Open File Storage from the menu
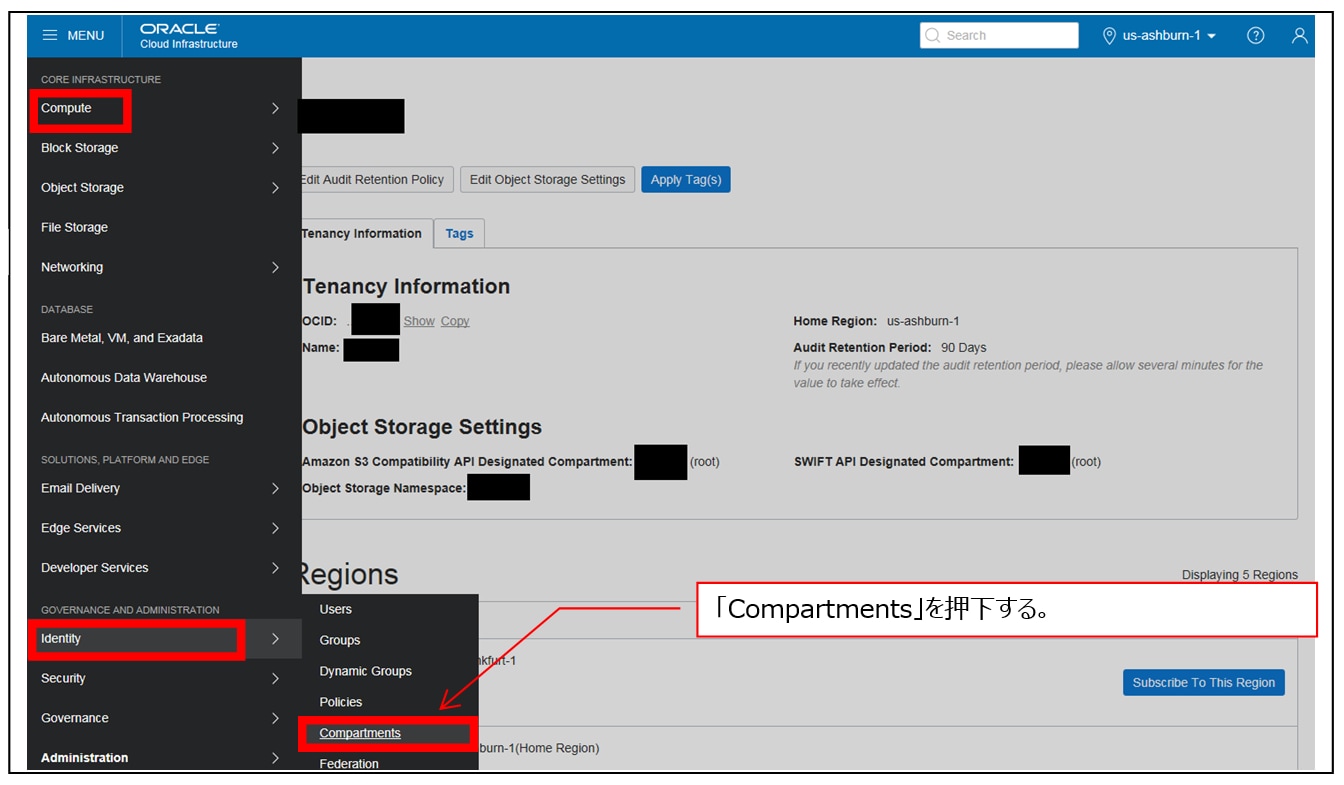This screenshot has height=785, width=1344. click(x=74, y=227)
